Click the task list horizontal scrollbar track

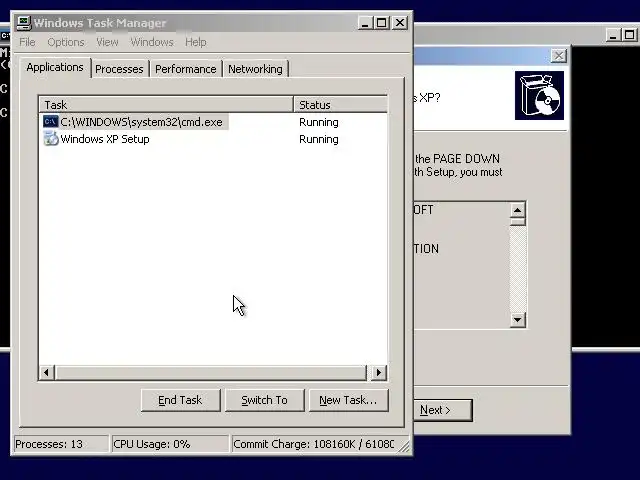coord(211,372)
